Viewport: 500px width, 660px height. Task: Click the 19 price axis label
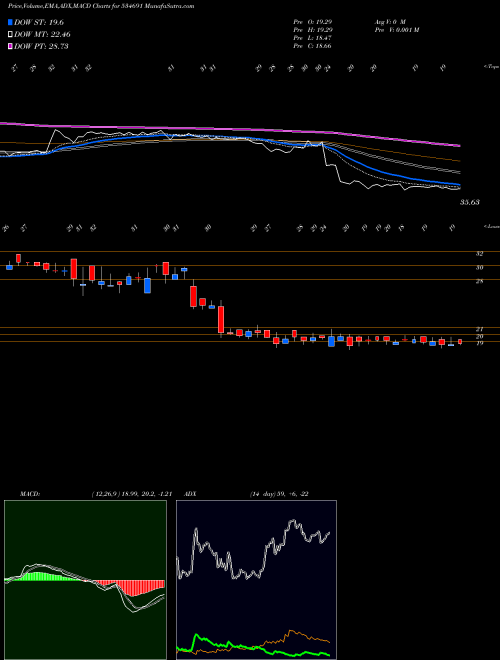pyautogui.click(x=479, y=343)
